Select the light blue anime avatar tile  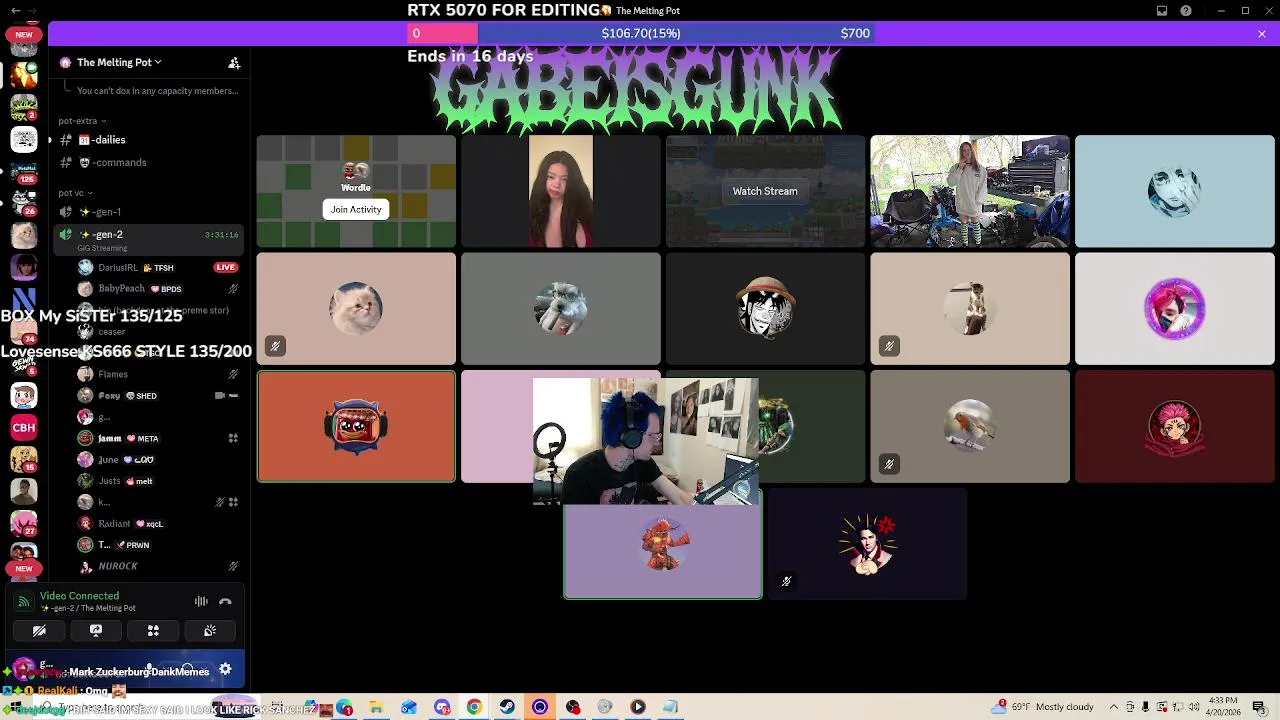(1175, 191)
